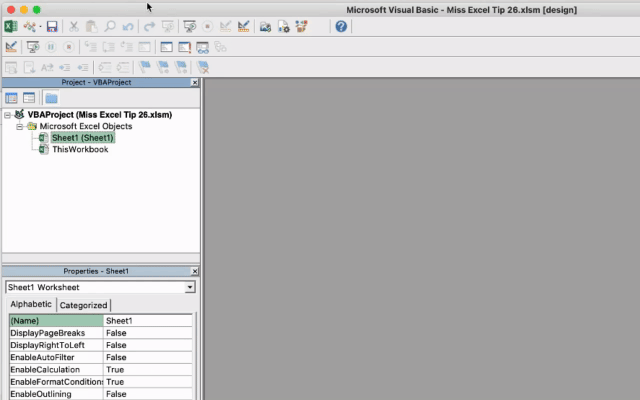Select ThisWorkbook in project tree
Screen dimensions: 640x400
point(80,149)
